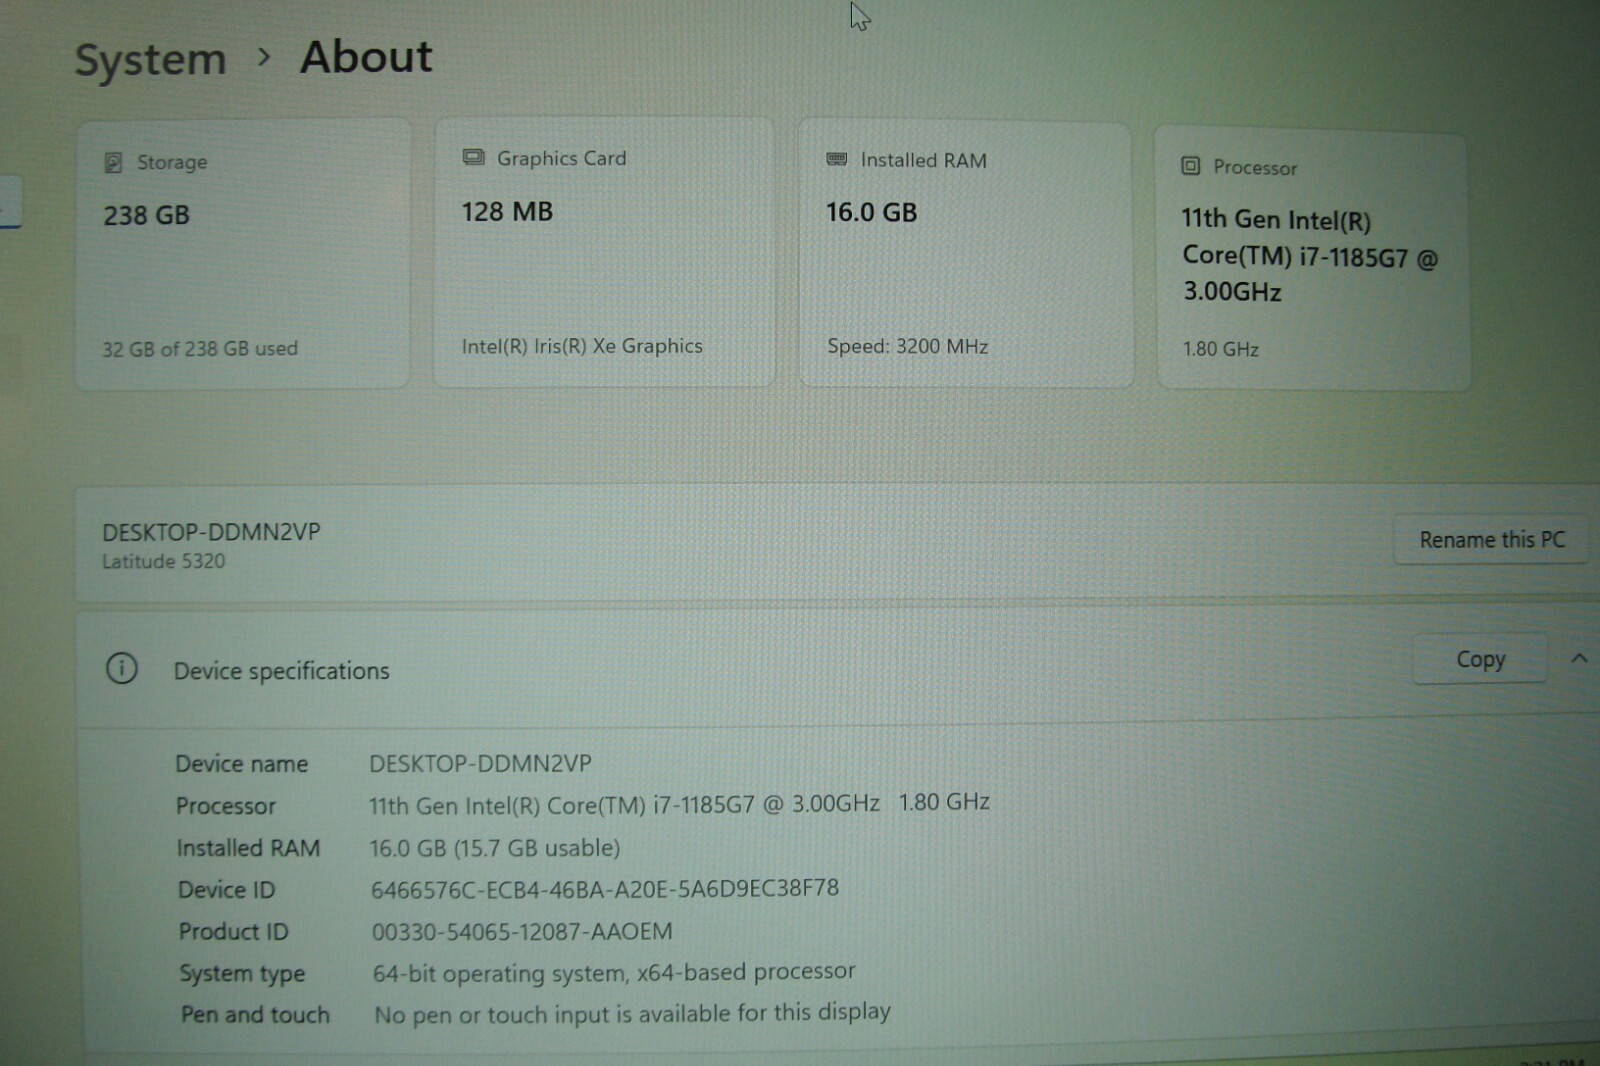1600x1066 pixels.
Task: Click the Latitude 5320 model name
Action: tap(164, 561)
